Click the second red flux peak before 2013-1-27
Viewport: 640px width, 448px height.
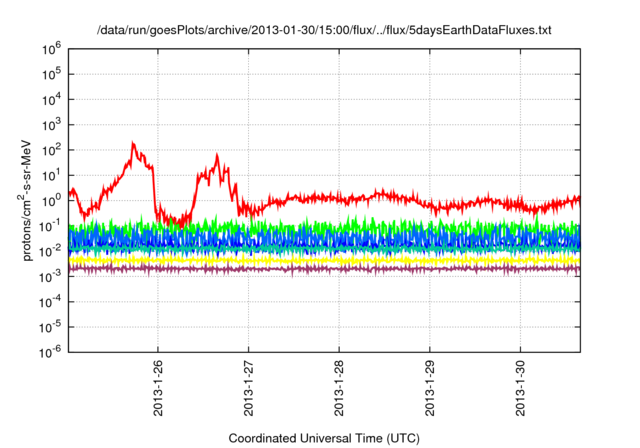217,157
